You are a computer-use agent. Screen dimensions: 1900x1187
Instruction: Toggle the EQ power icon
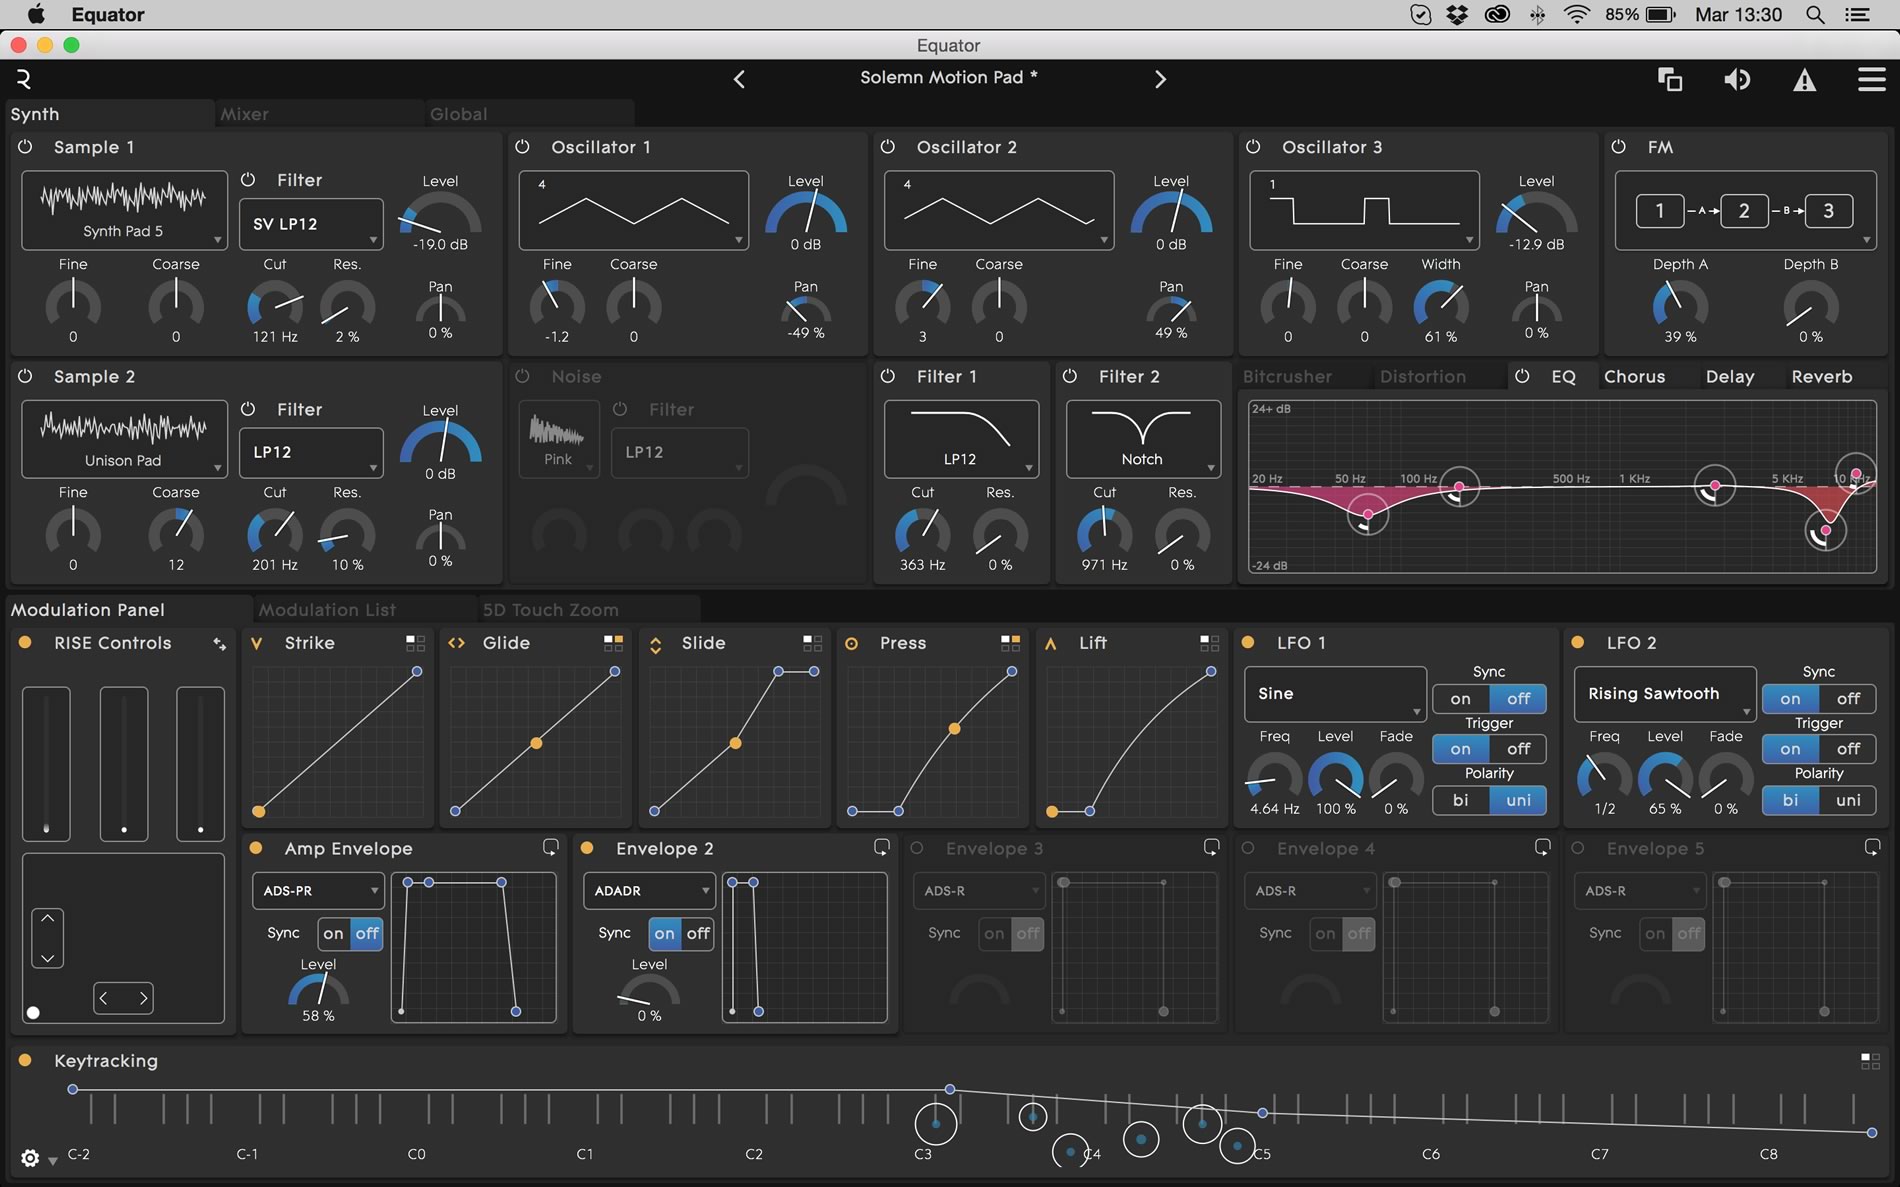1522,376
